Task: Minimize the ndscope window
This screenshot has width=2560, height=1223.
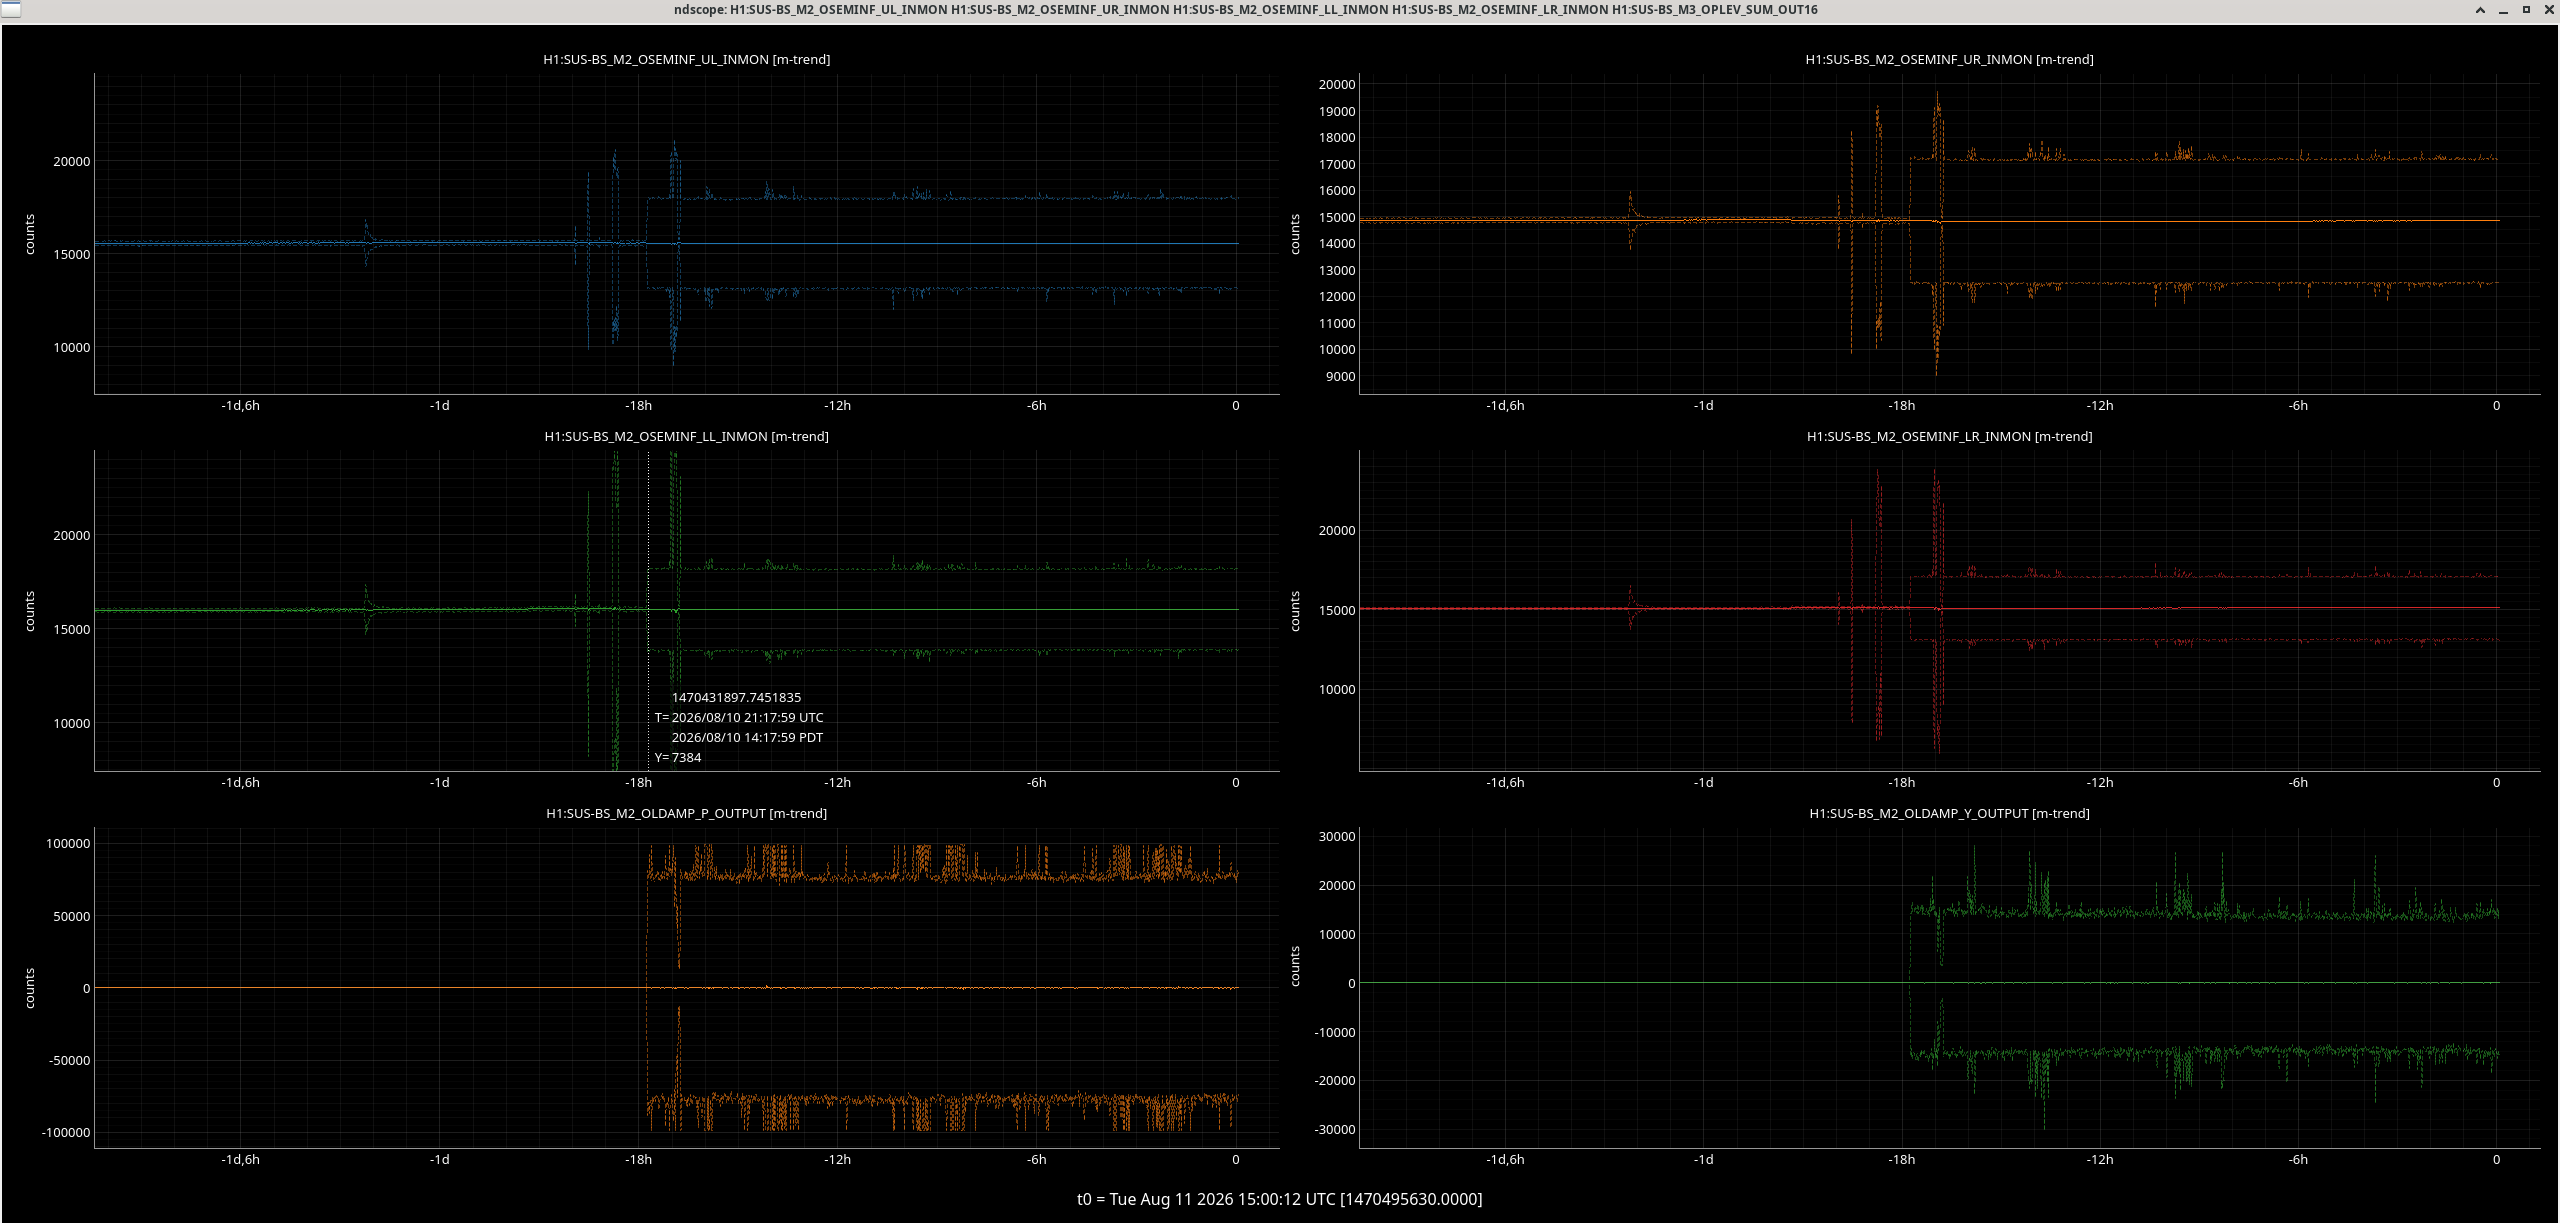Action: (x=2503, y=10)
